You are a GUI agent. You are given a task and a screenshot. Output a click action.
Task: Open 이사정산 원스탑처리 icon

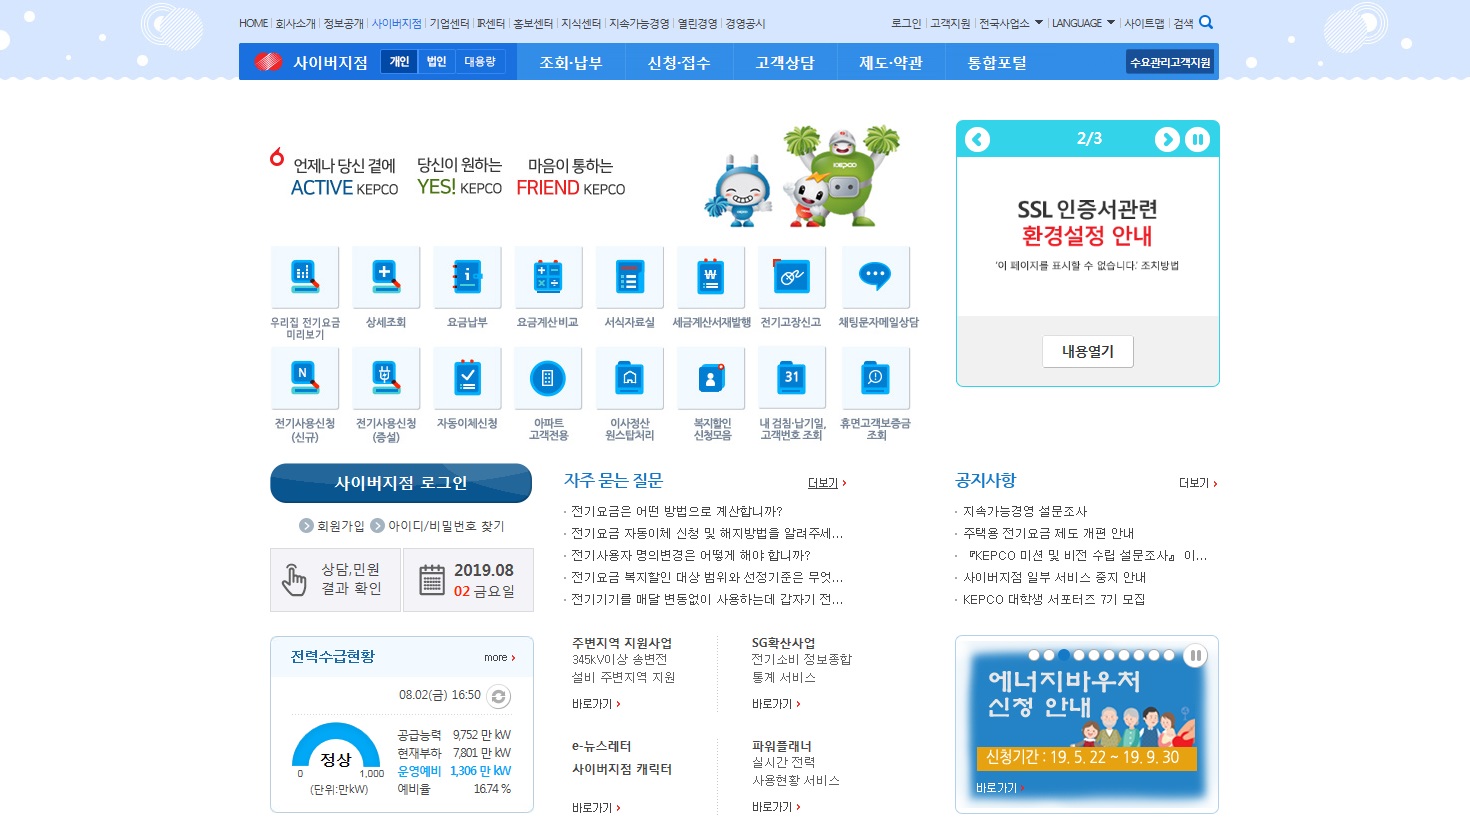coord(629,378)
